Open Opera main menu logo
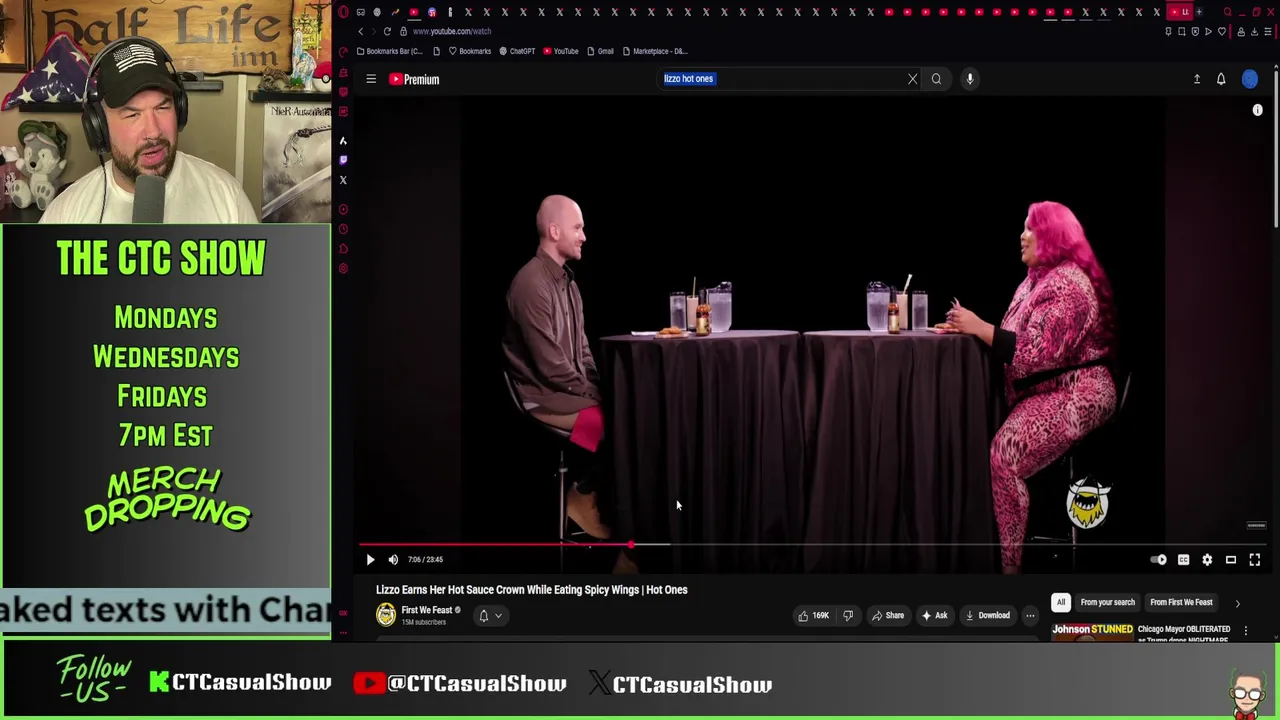 pyautogui.click(x=343, y=12)
